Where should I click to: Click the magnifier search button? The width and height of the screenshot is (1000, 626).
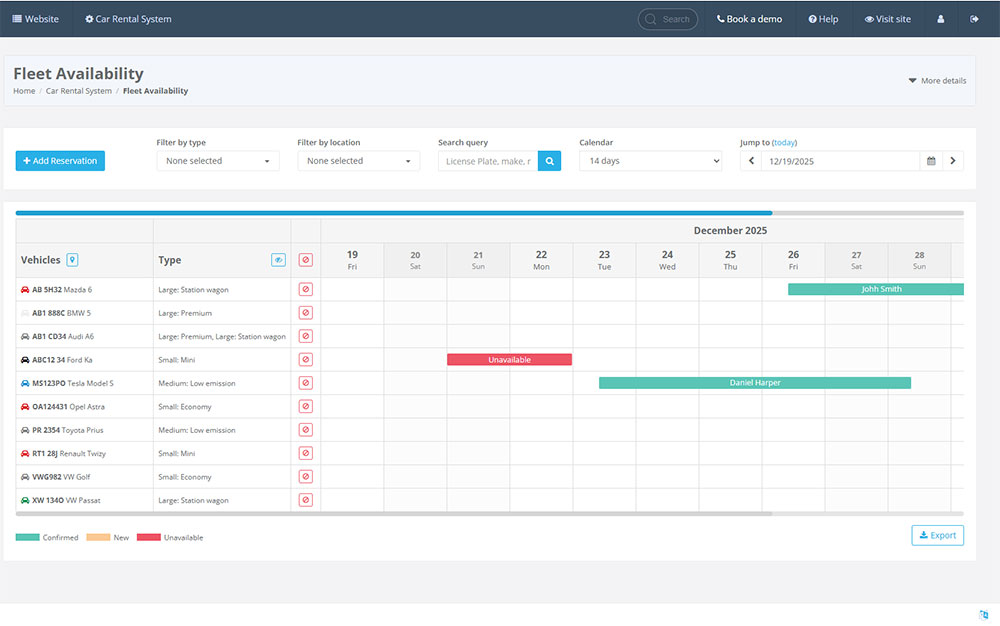coord(549,161)
